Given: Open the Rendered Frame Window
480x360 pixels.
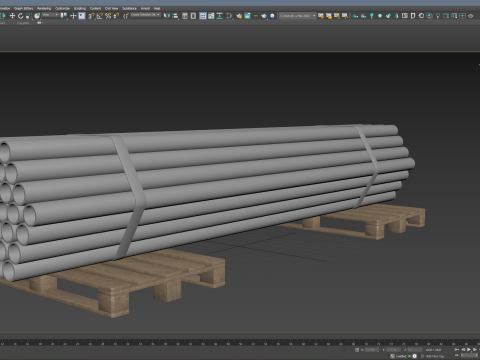Looking at the screenshot, I should (247, 16).
